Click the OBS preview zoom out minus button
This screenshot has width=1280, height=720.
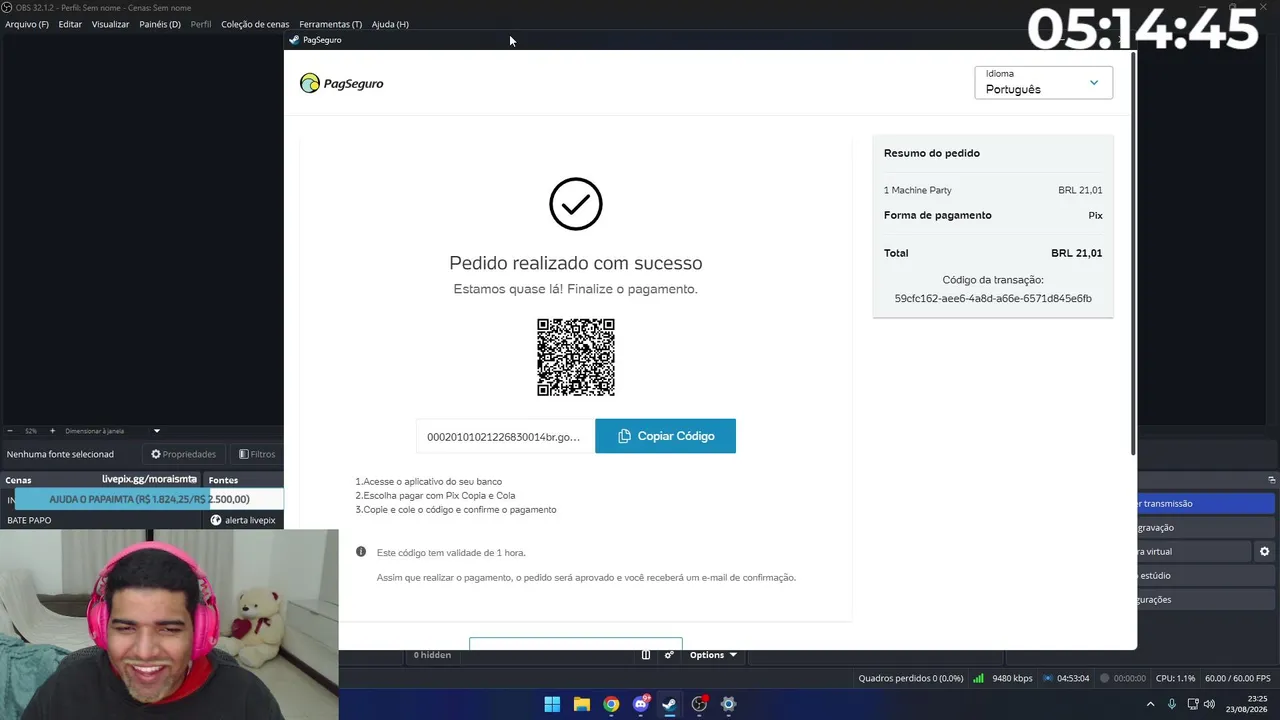point(10,431)
